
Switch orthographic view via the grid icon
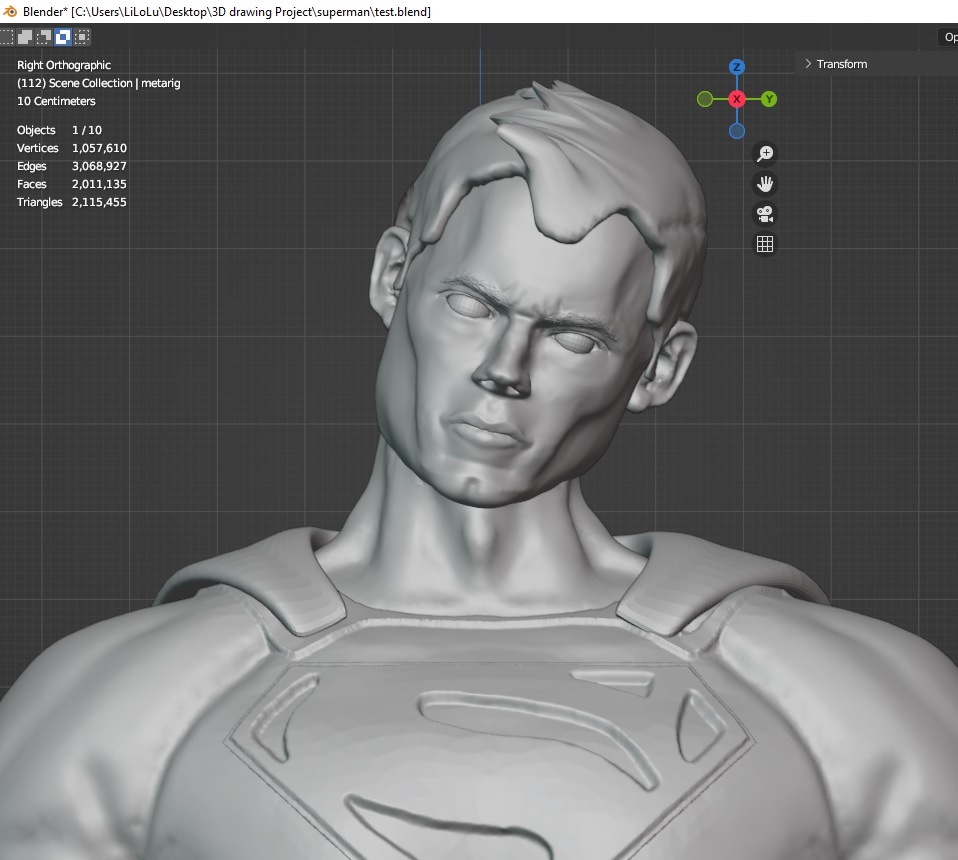pyautogui.click(x=764, y=243)
